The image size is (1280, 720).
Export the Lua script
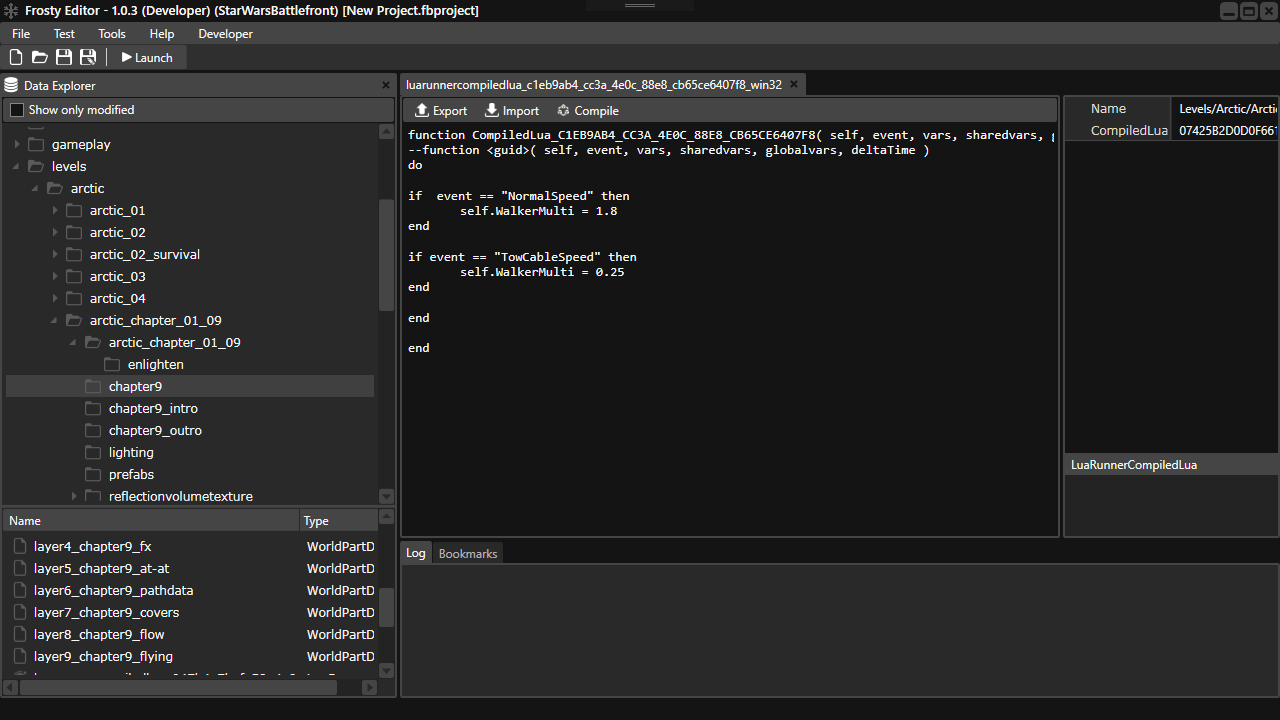[441, 110]
